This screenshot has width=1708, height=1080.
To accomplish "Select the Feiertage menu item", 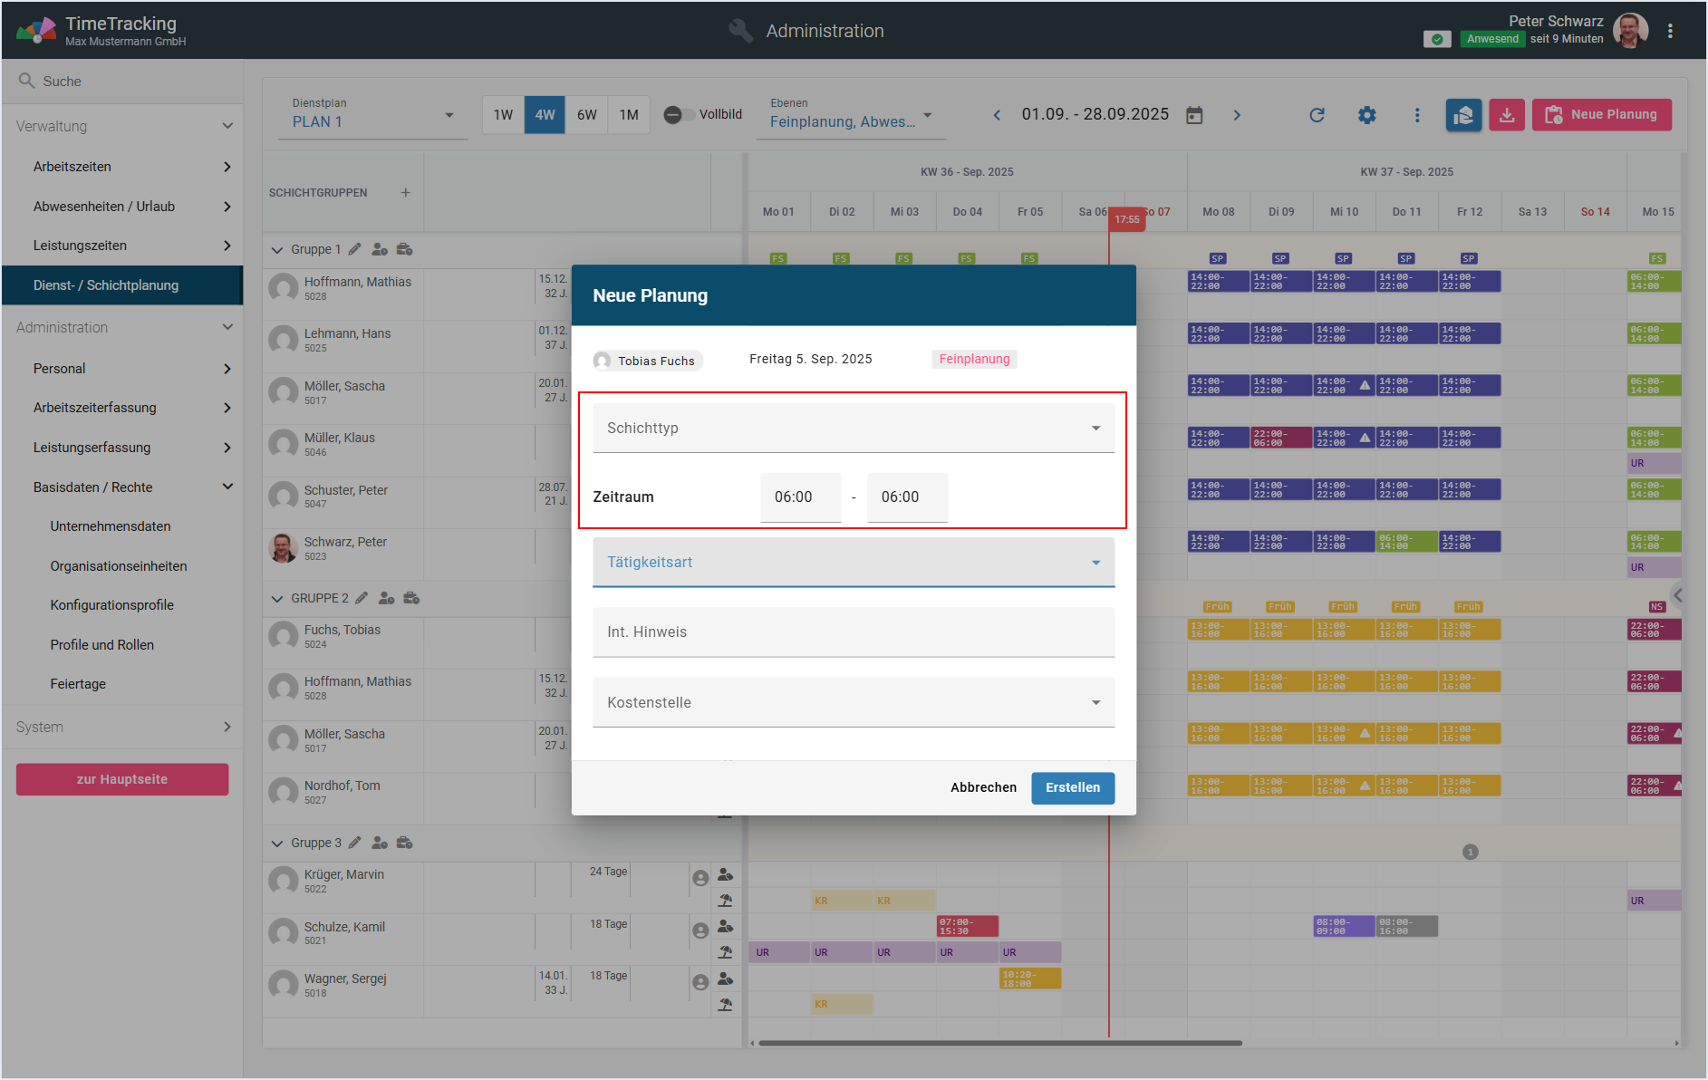I will (x=78, y=684).
